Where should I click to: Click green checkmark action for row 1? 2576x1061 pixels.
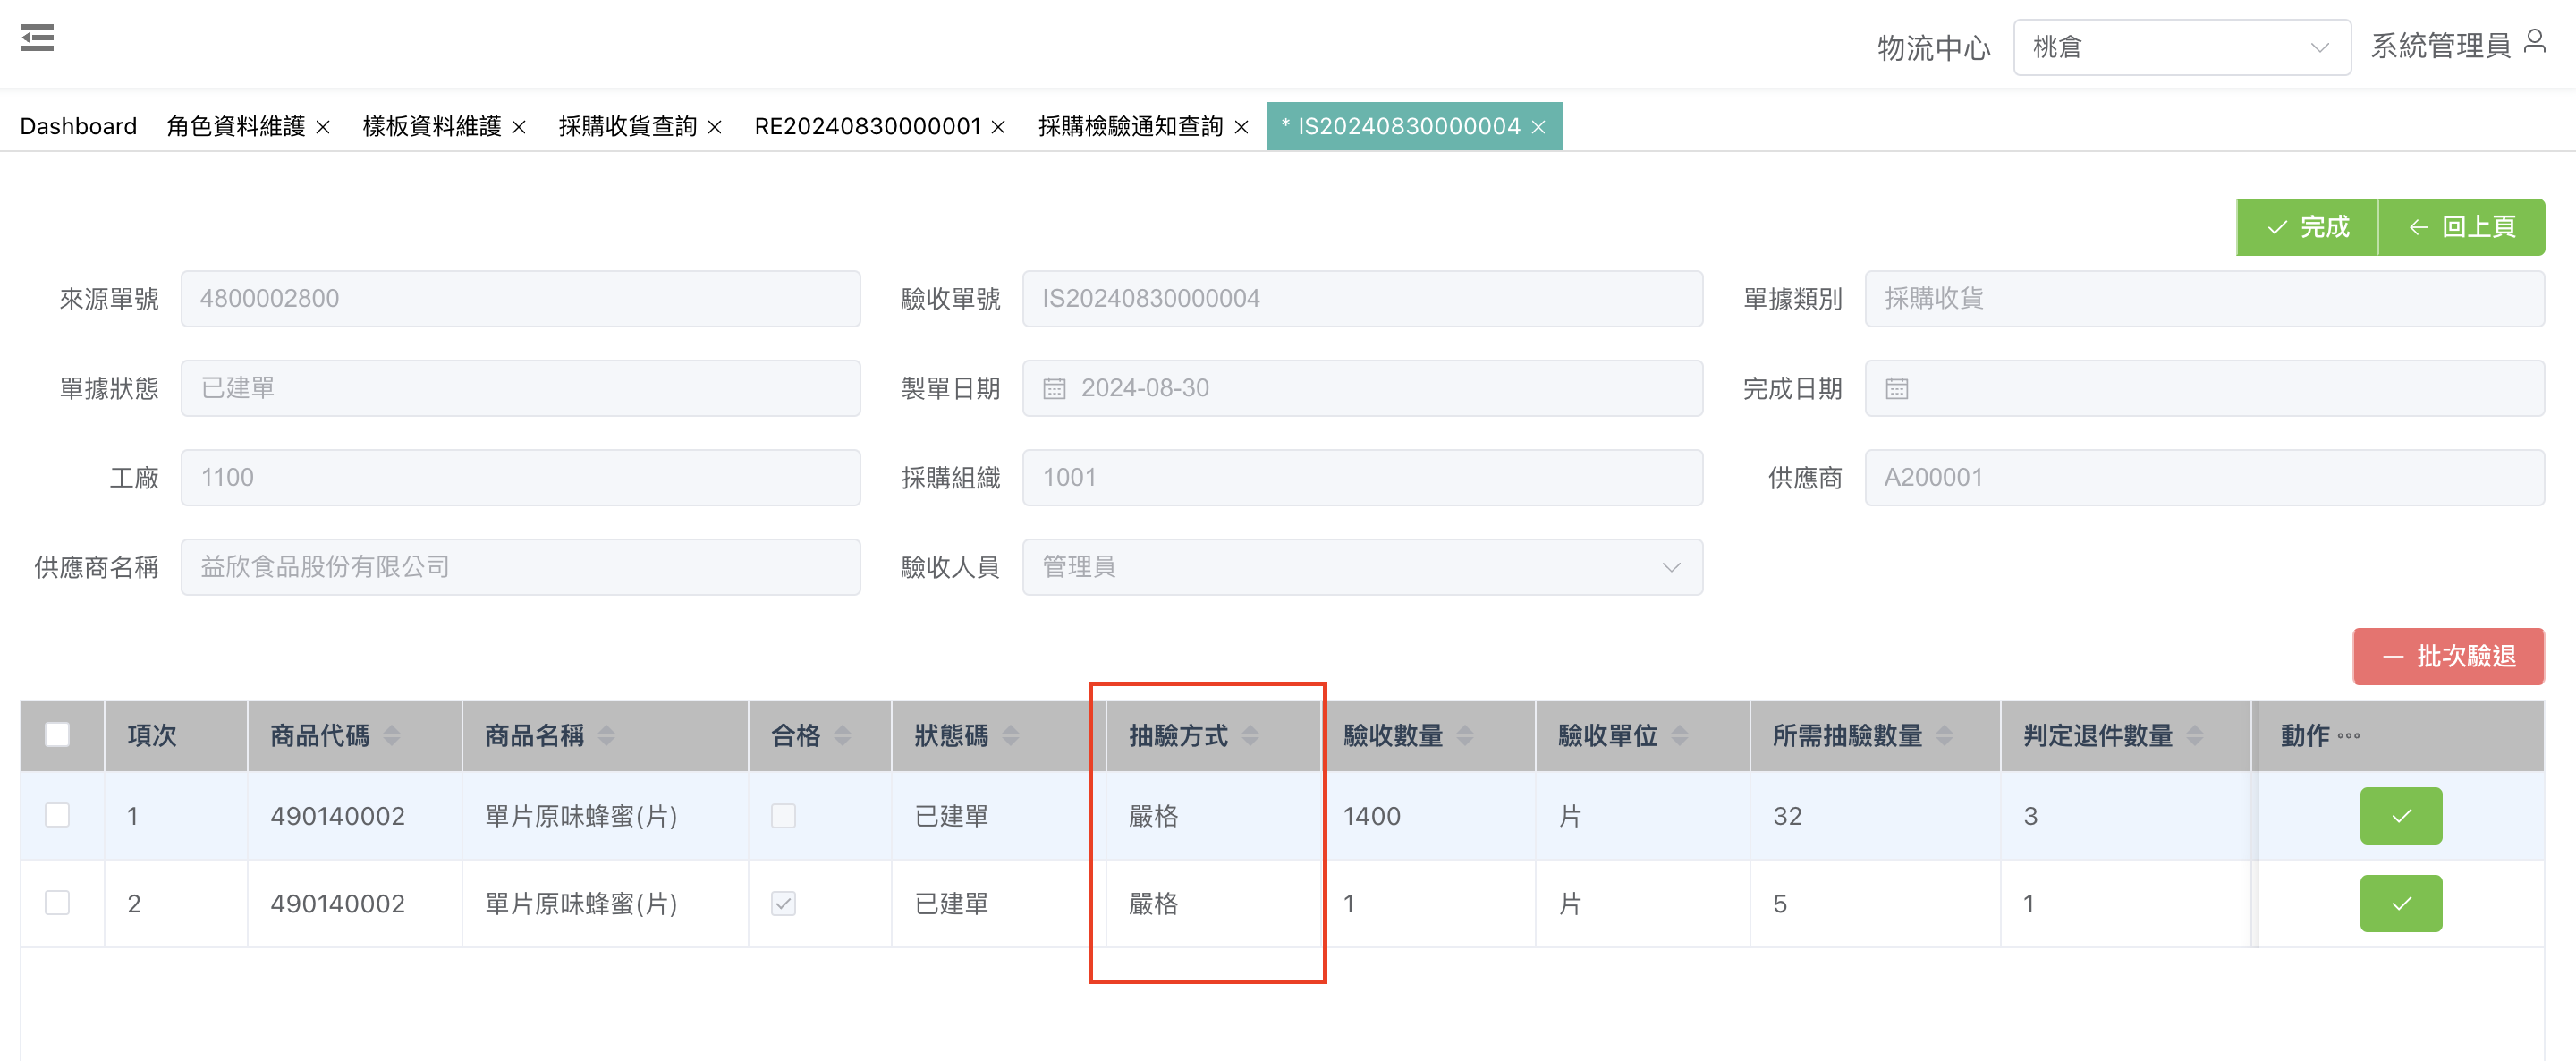[x=2400, y=815]
